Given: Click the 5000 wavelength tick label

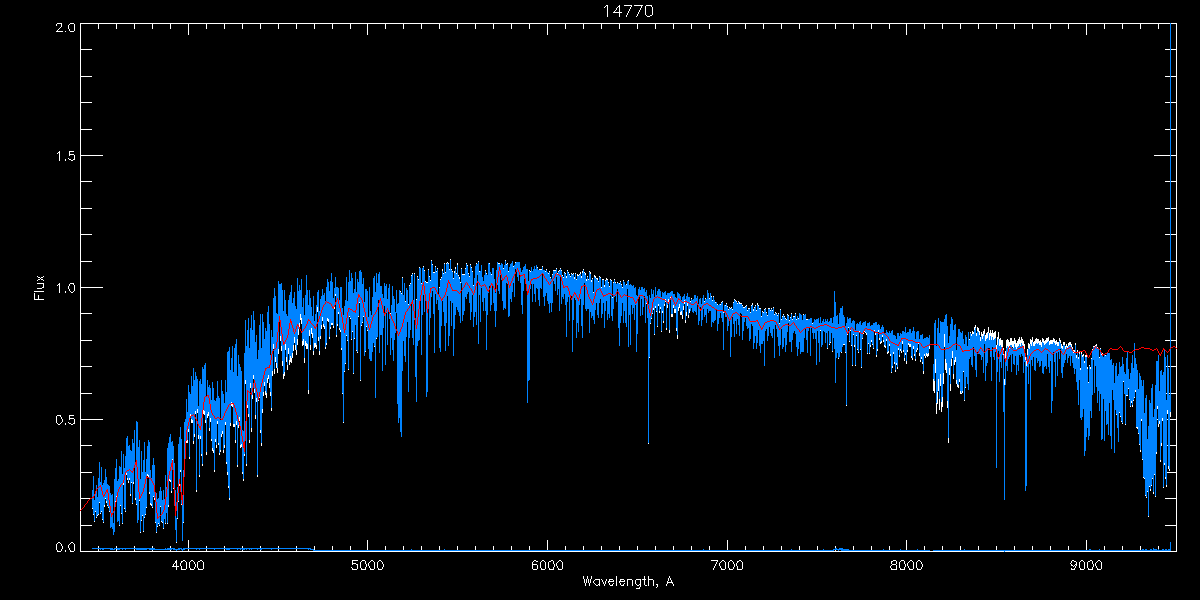Looking at the screenshot, I should 368,565.
